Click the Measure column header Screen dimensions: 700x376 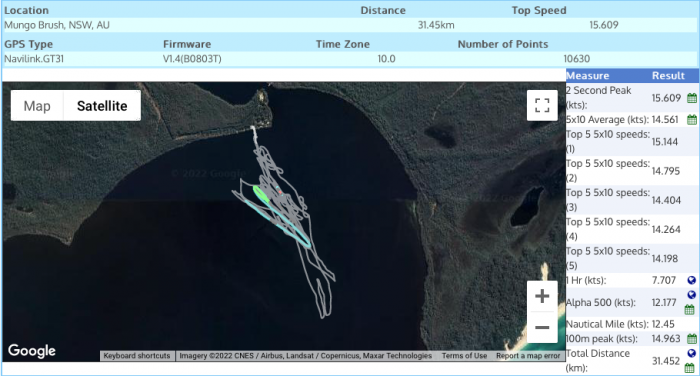(x=588, y=75)
